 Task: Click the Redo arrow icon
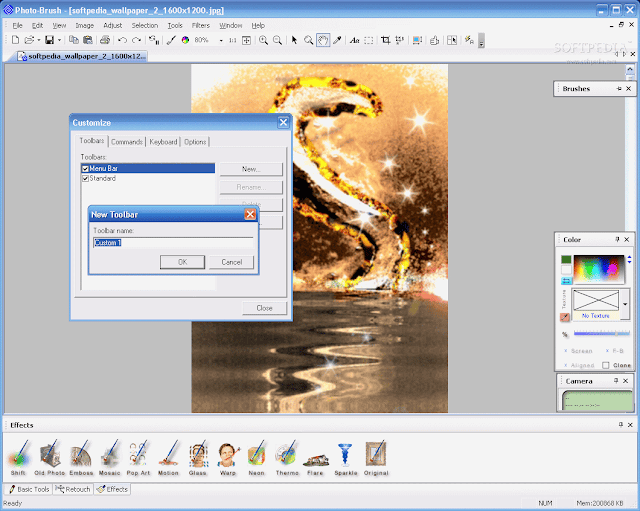tap(136, 40)
